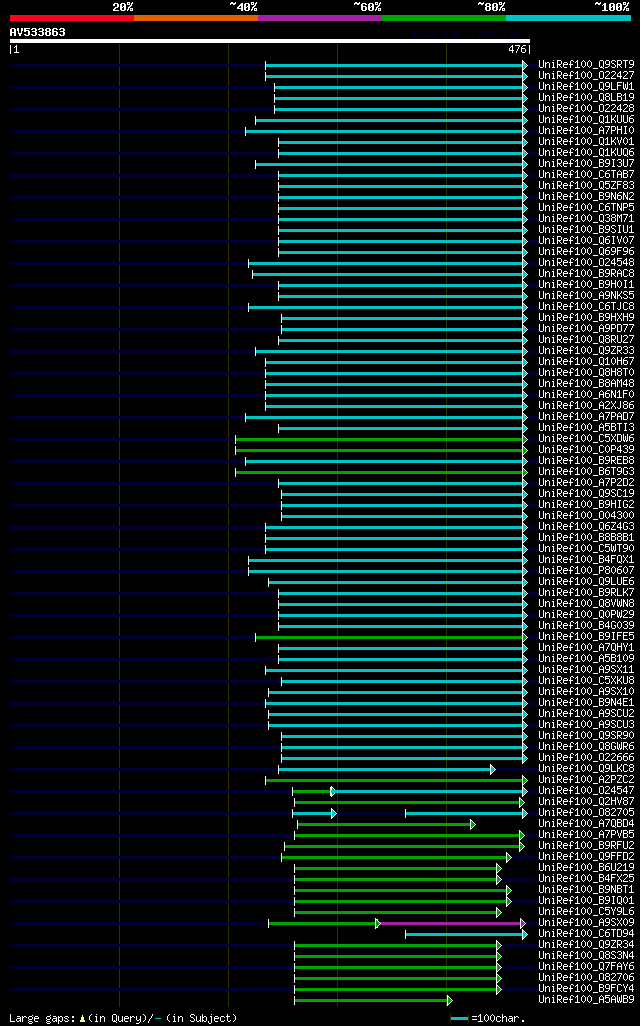
Task: Open hit label UniRef100_B6T9G3
Action: [x=586, y=471]
